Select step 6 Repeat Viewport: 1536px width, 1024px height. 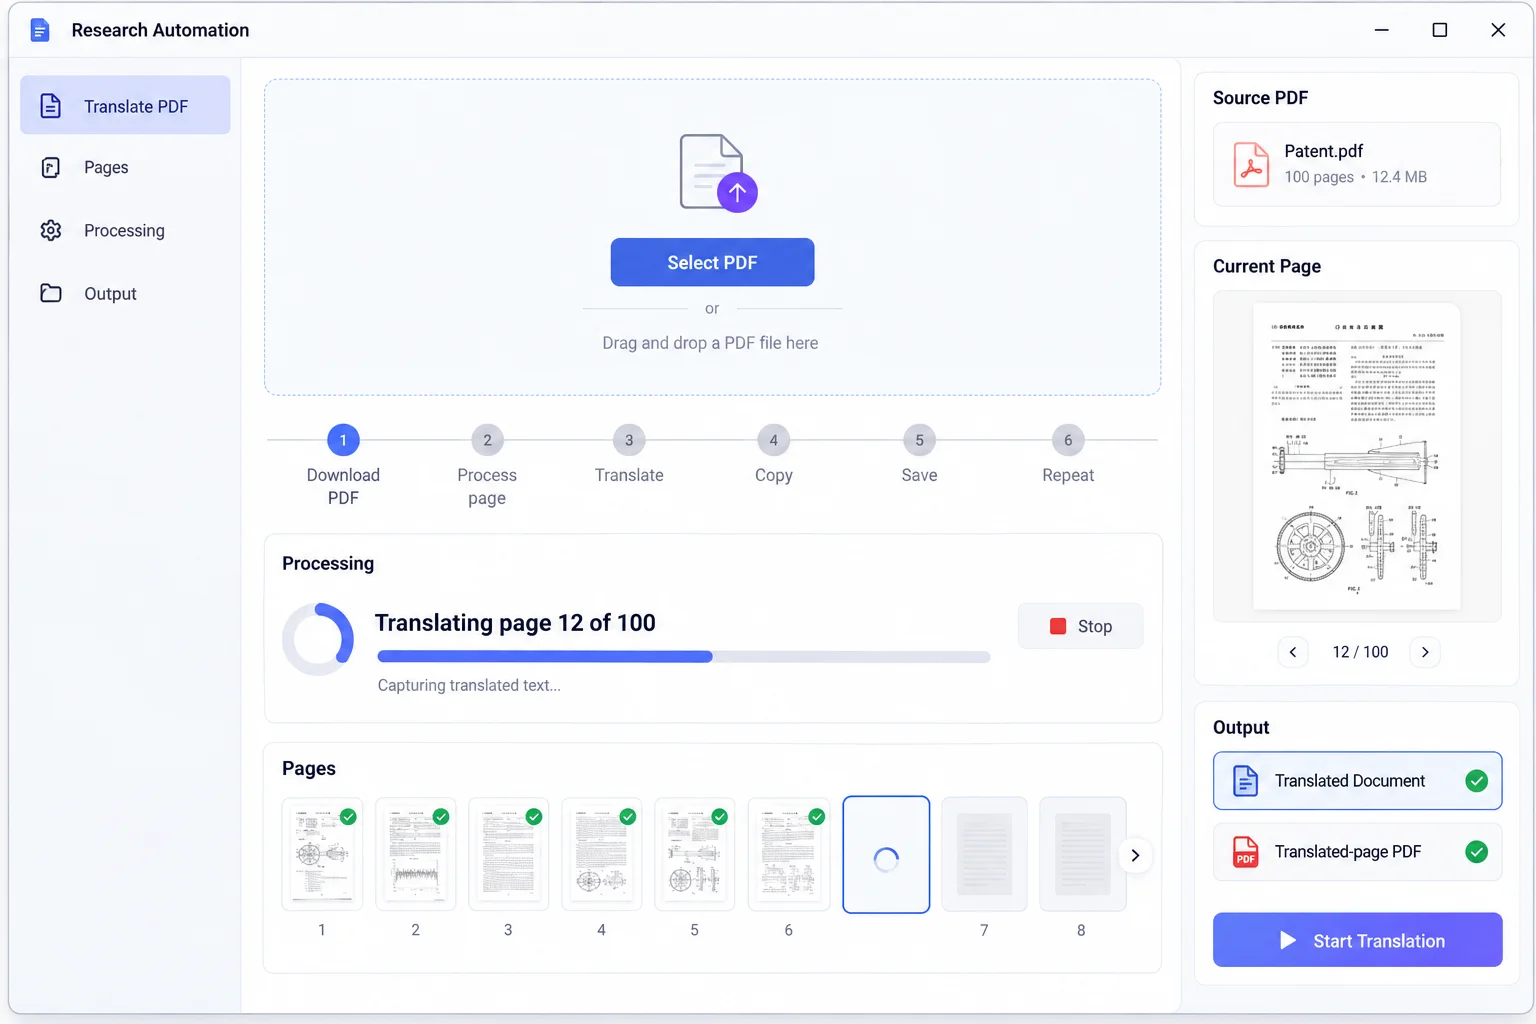click(x=1068, y=455)
